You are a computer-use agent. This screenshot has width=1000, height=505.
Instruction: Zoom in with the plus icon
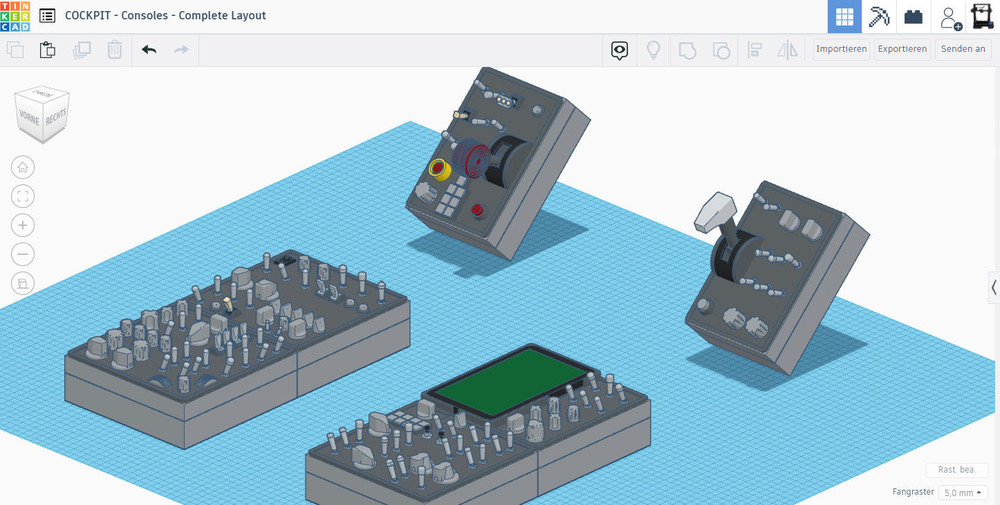[x=24, y=225]
